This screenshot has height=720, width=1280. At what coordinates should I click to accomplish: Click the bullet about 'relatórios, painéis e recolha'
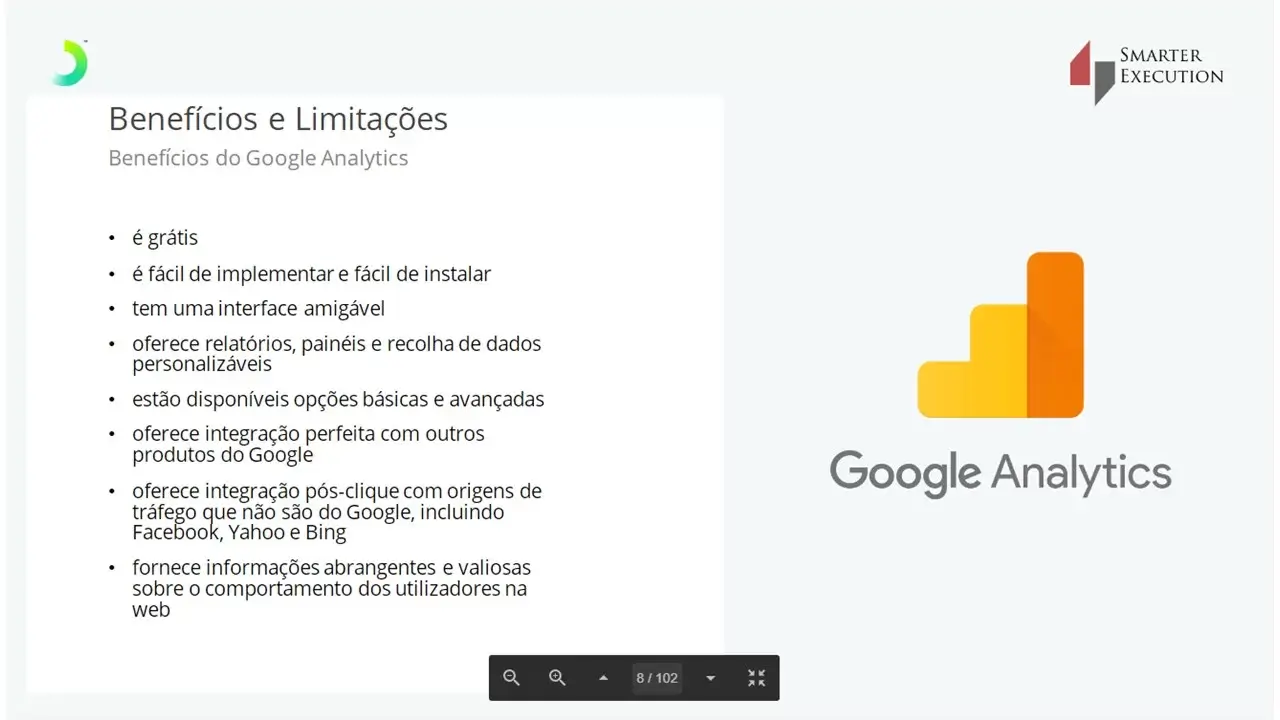pyautogui.click(x=336, y=353)
